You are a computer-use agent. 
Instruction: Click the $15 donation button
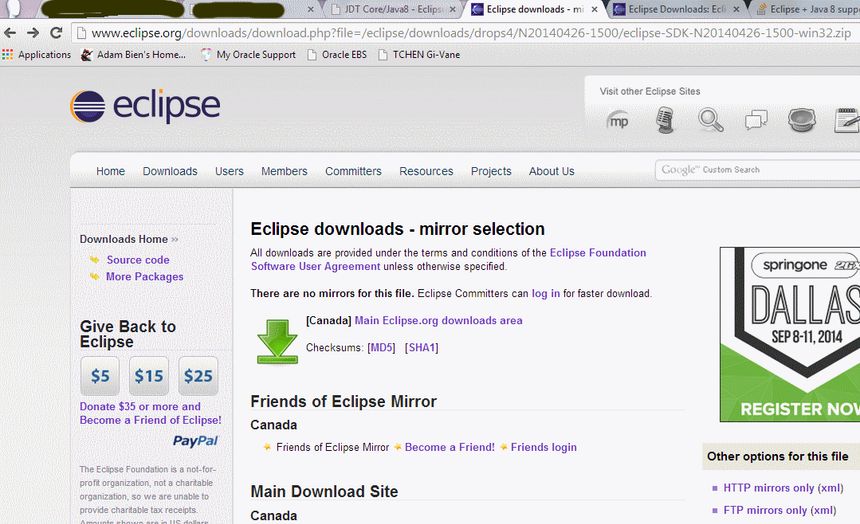coord(149,376)
